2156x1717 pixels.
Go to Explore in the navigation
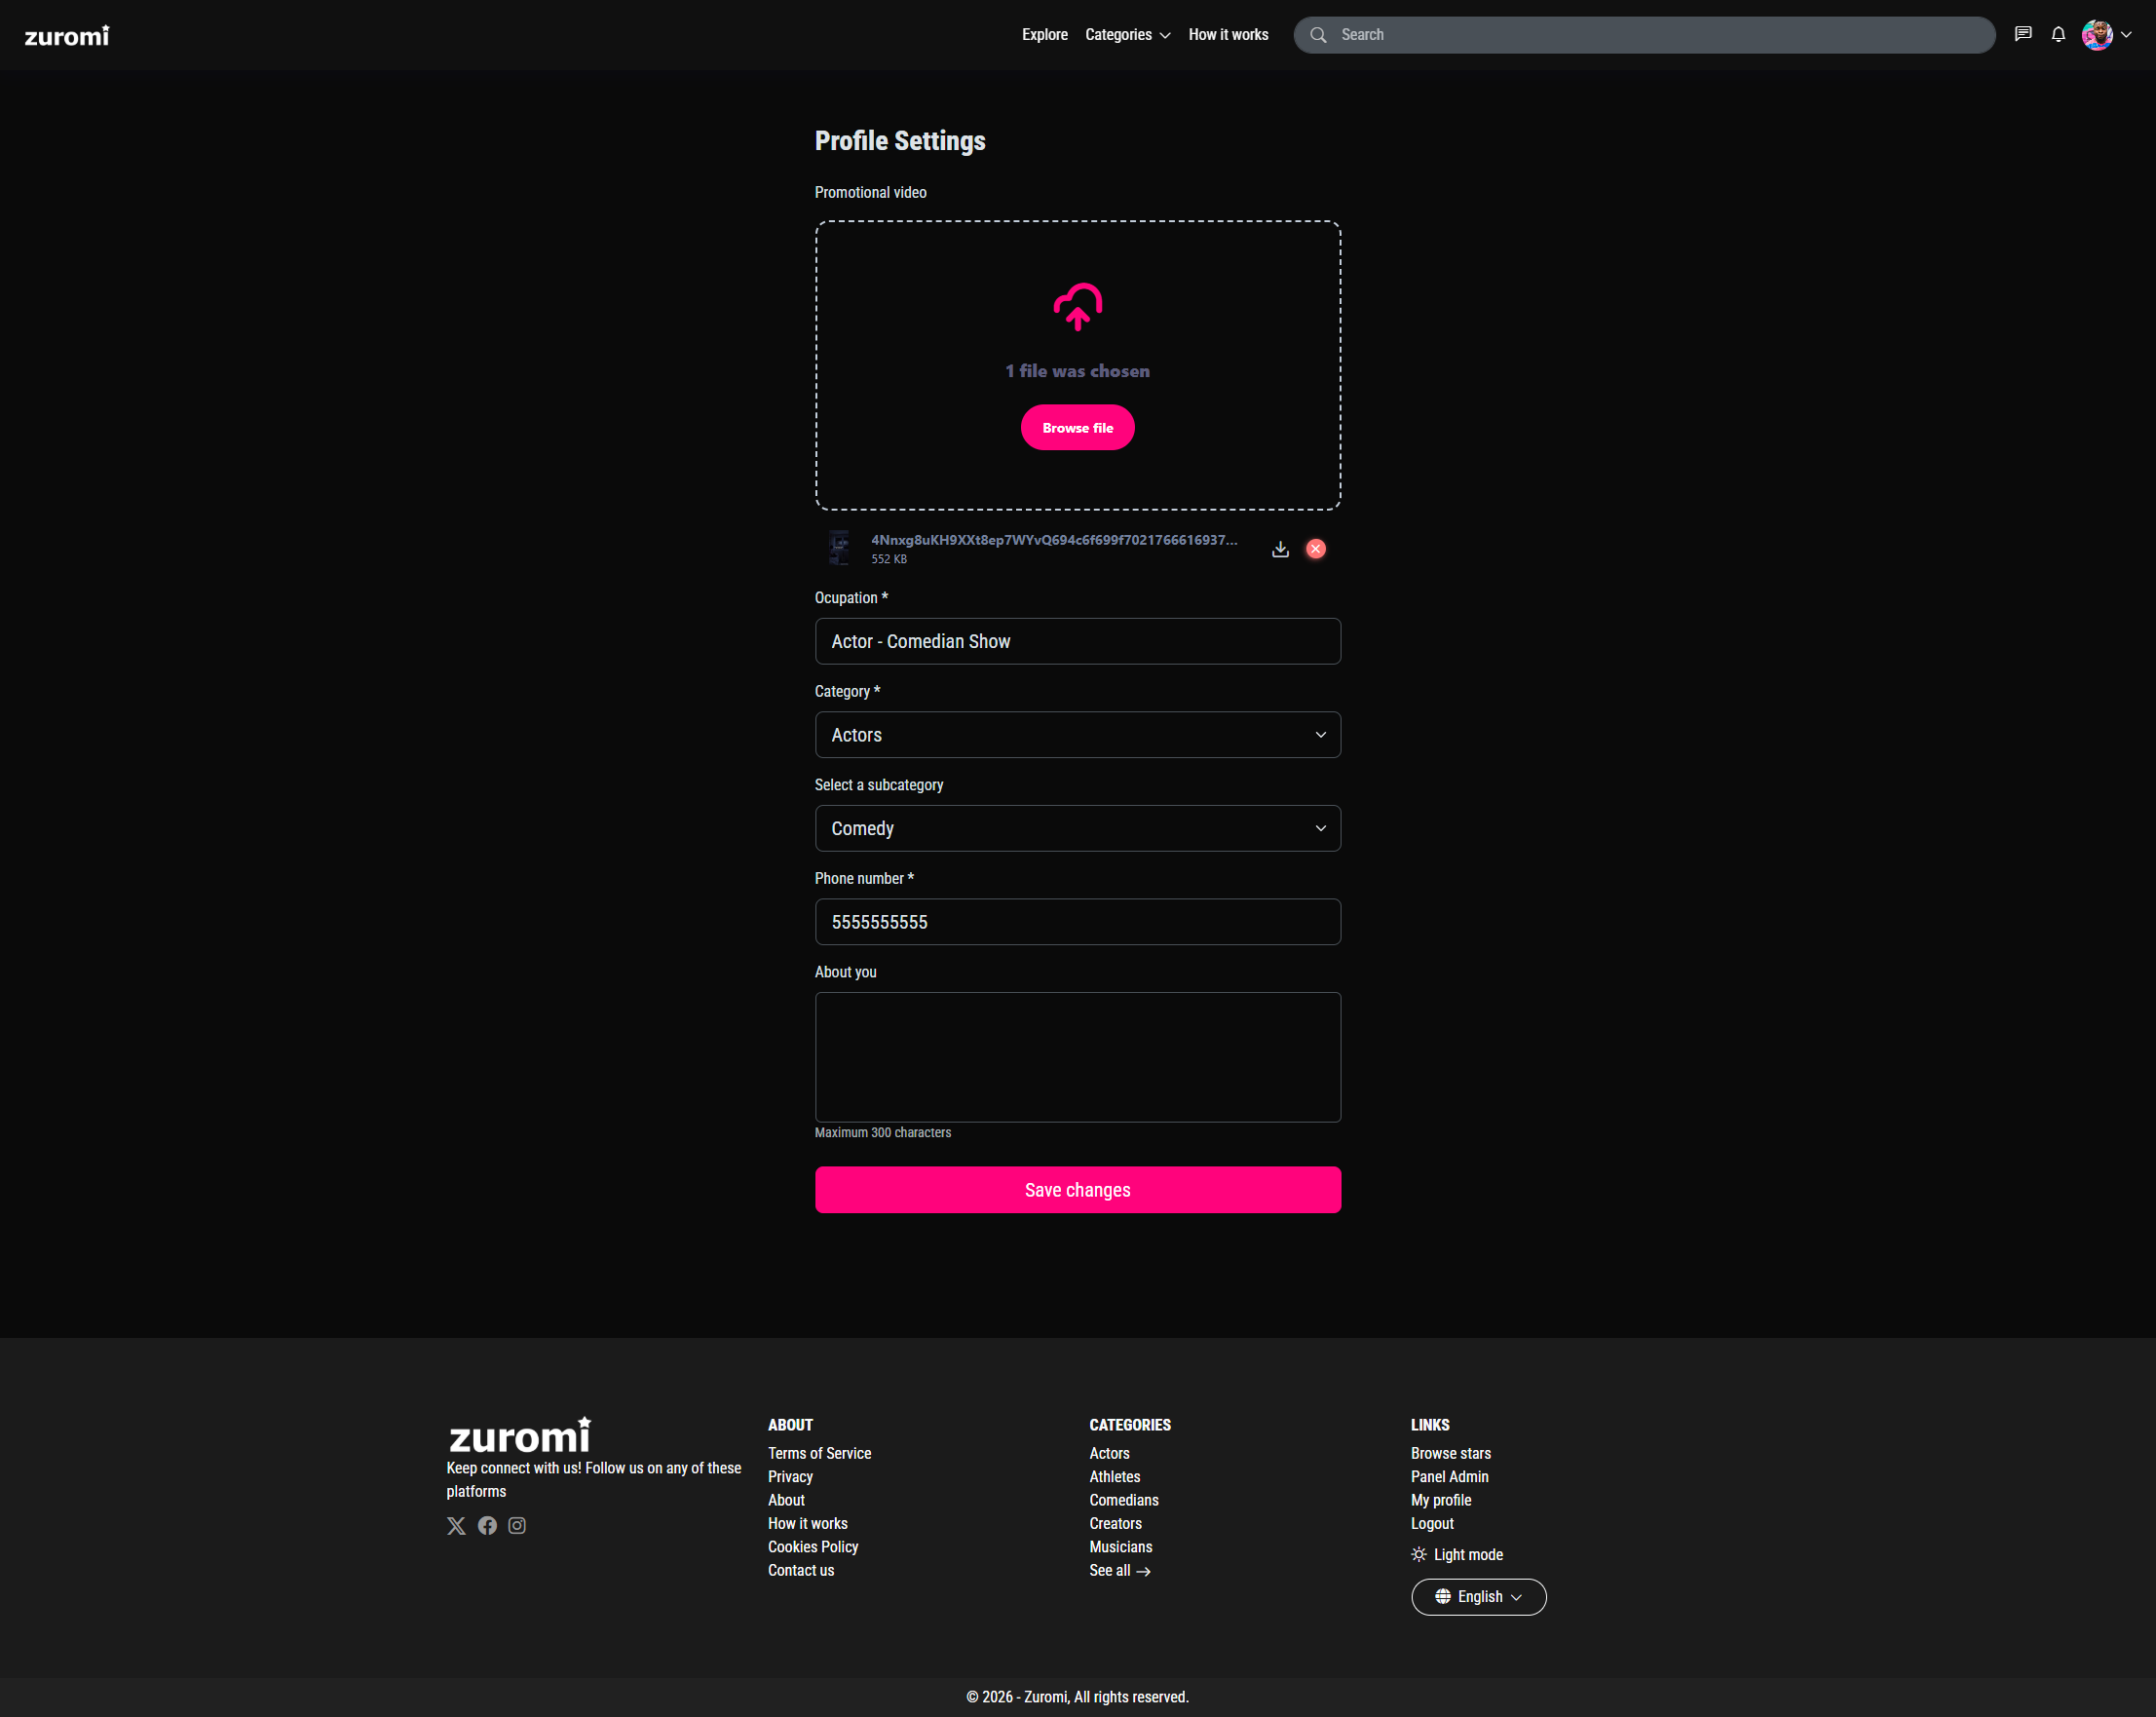(x=1044, y=34)
